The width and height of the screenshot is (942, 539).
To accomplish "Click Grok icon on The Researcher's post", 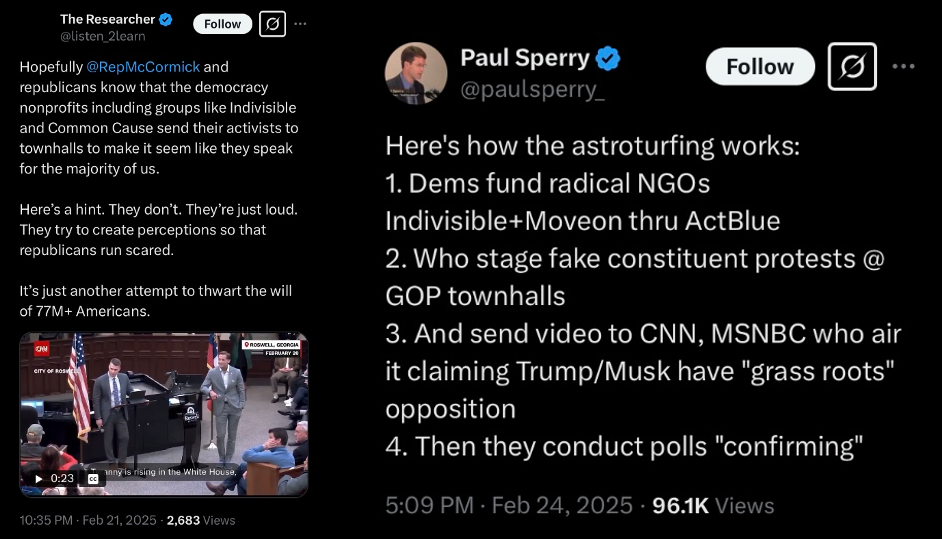I will [x=273, y=24].
